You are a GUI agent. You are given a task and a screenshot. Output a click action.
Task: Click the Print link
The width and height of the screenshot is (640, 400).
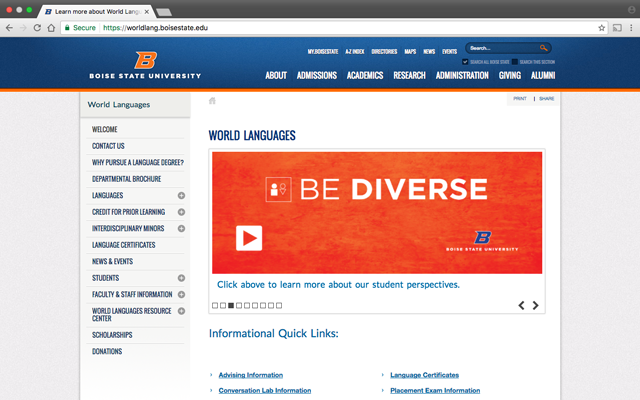click(x=520, y=99)
